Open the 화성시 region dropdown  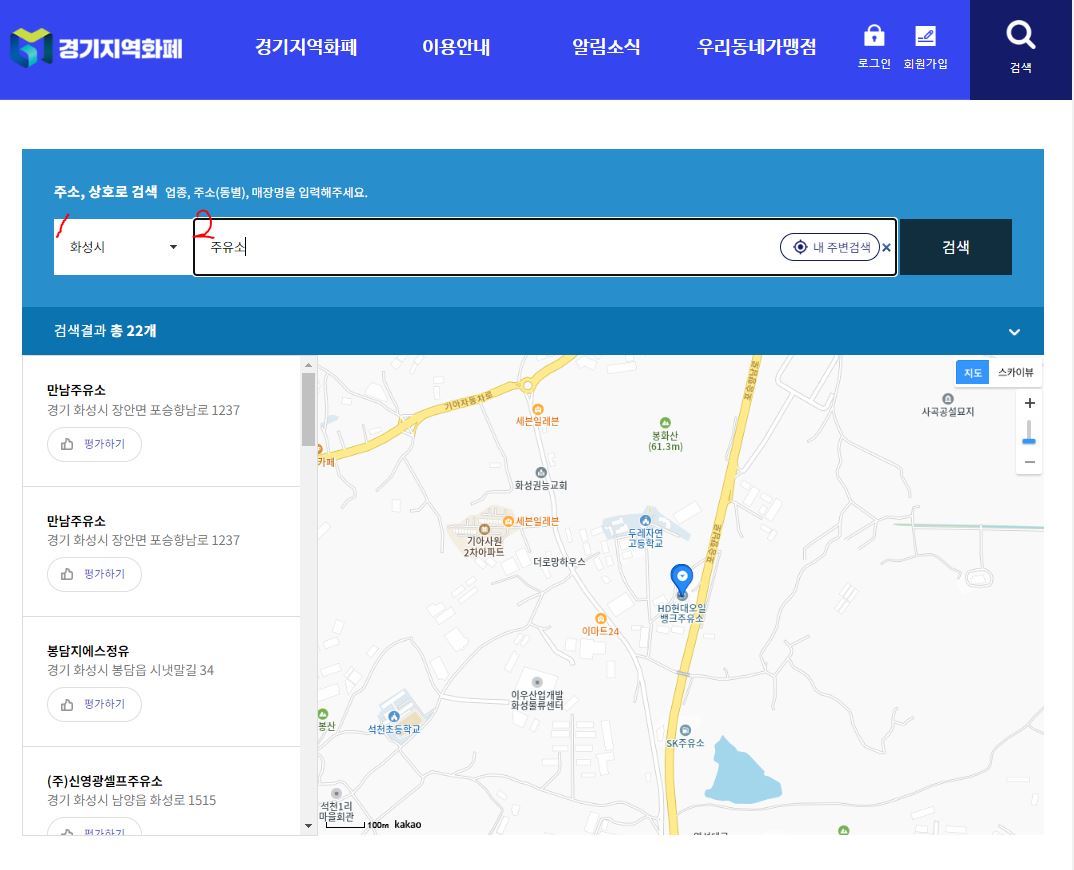[120, 246]
